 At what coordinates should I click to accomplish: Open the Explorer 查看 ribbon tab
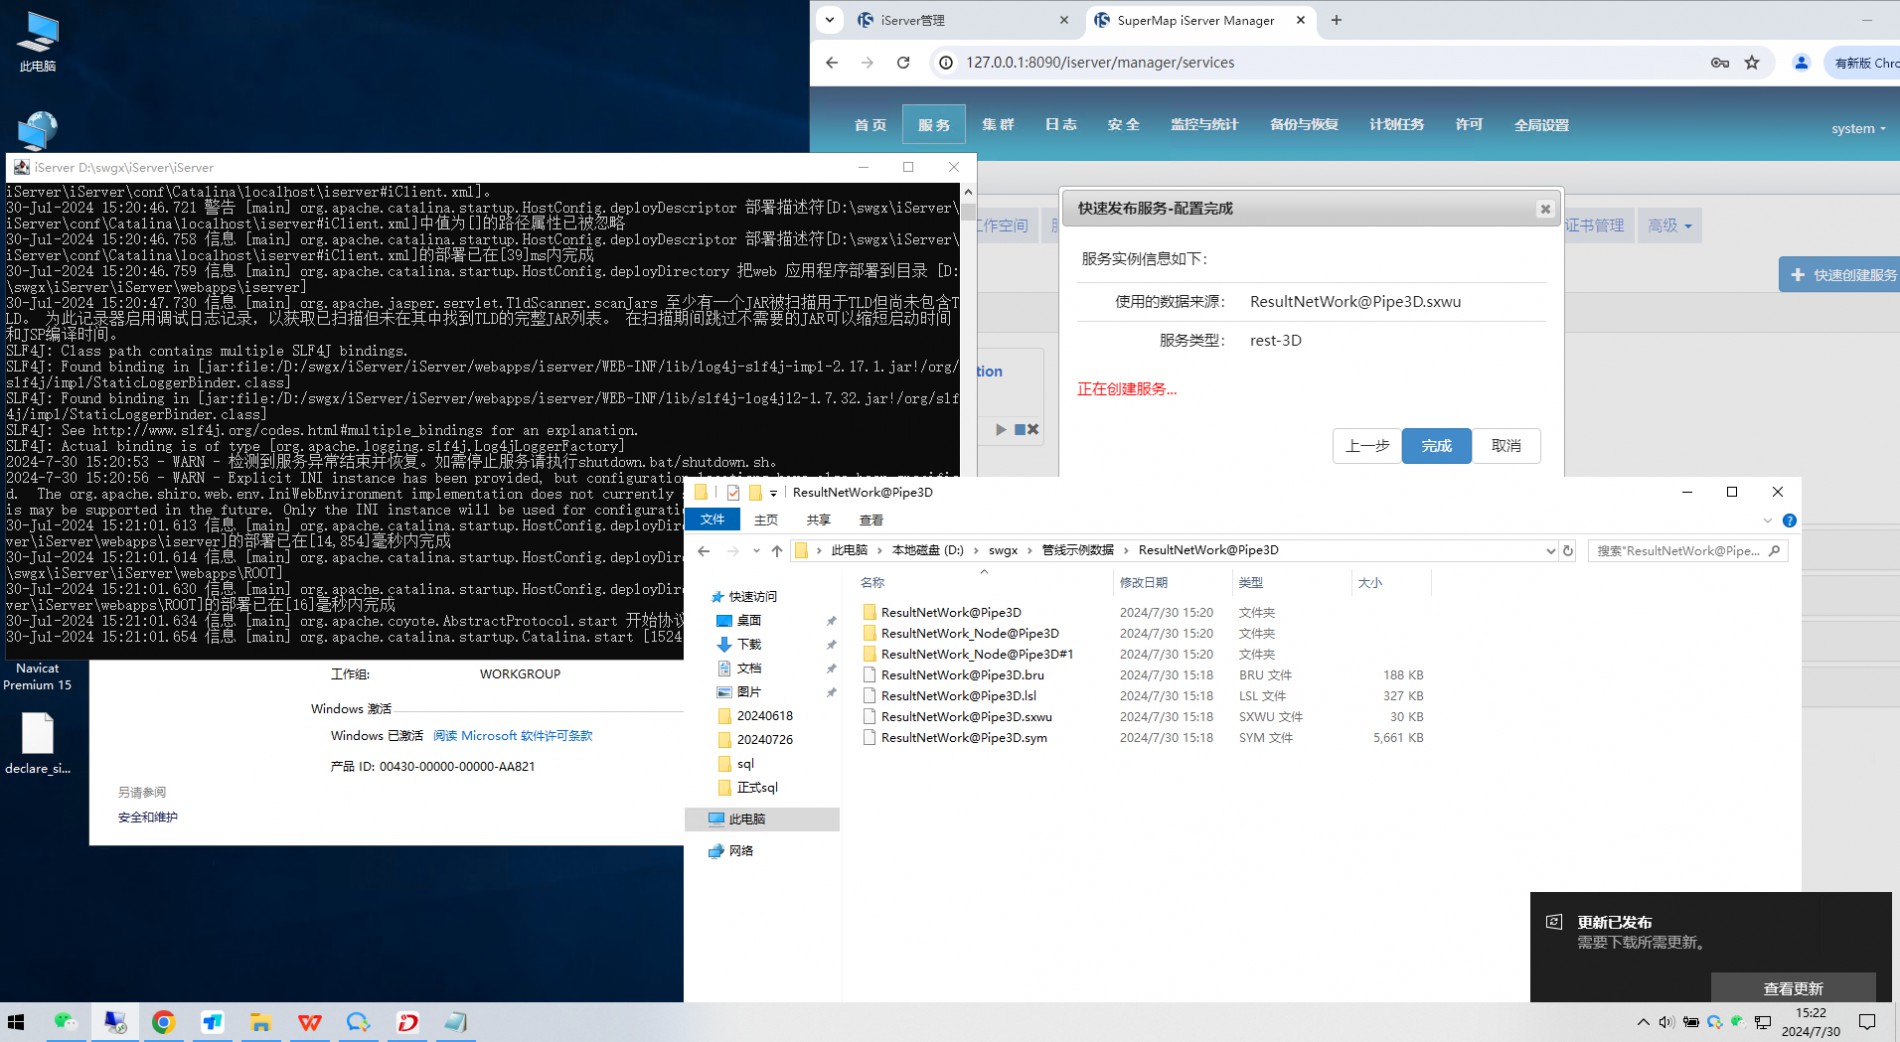pyautogui.click(x=871, y=520)
